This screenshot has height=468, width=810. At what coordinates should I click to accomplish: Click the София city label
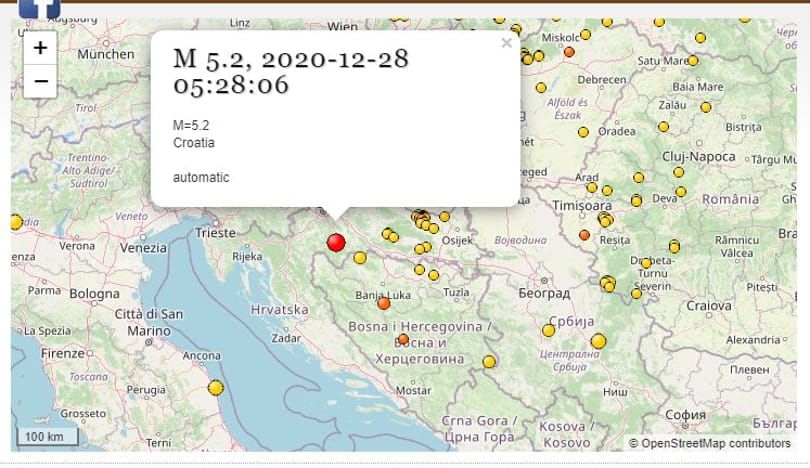(685, 415)
